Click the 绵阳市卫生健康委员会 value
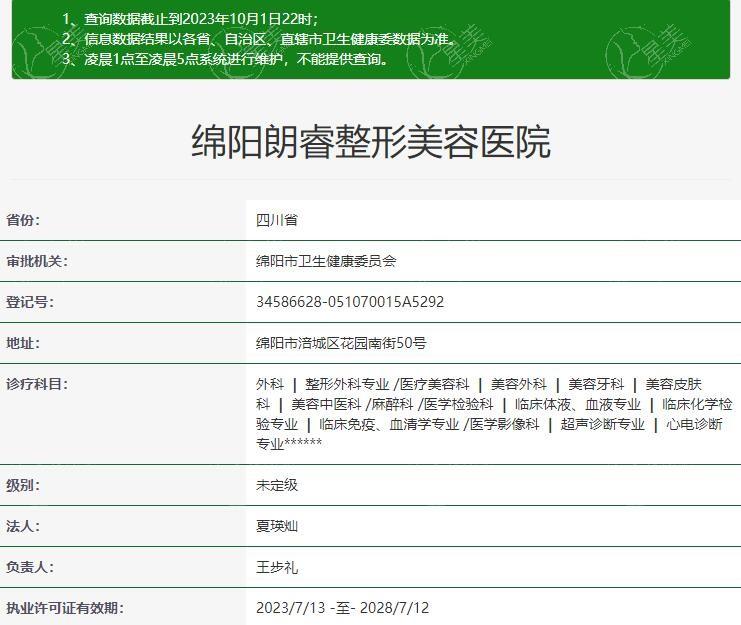Screen dimensions: 741x625 [326, 261]
